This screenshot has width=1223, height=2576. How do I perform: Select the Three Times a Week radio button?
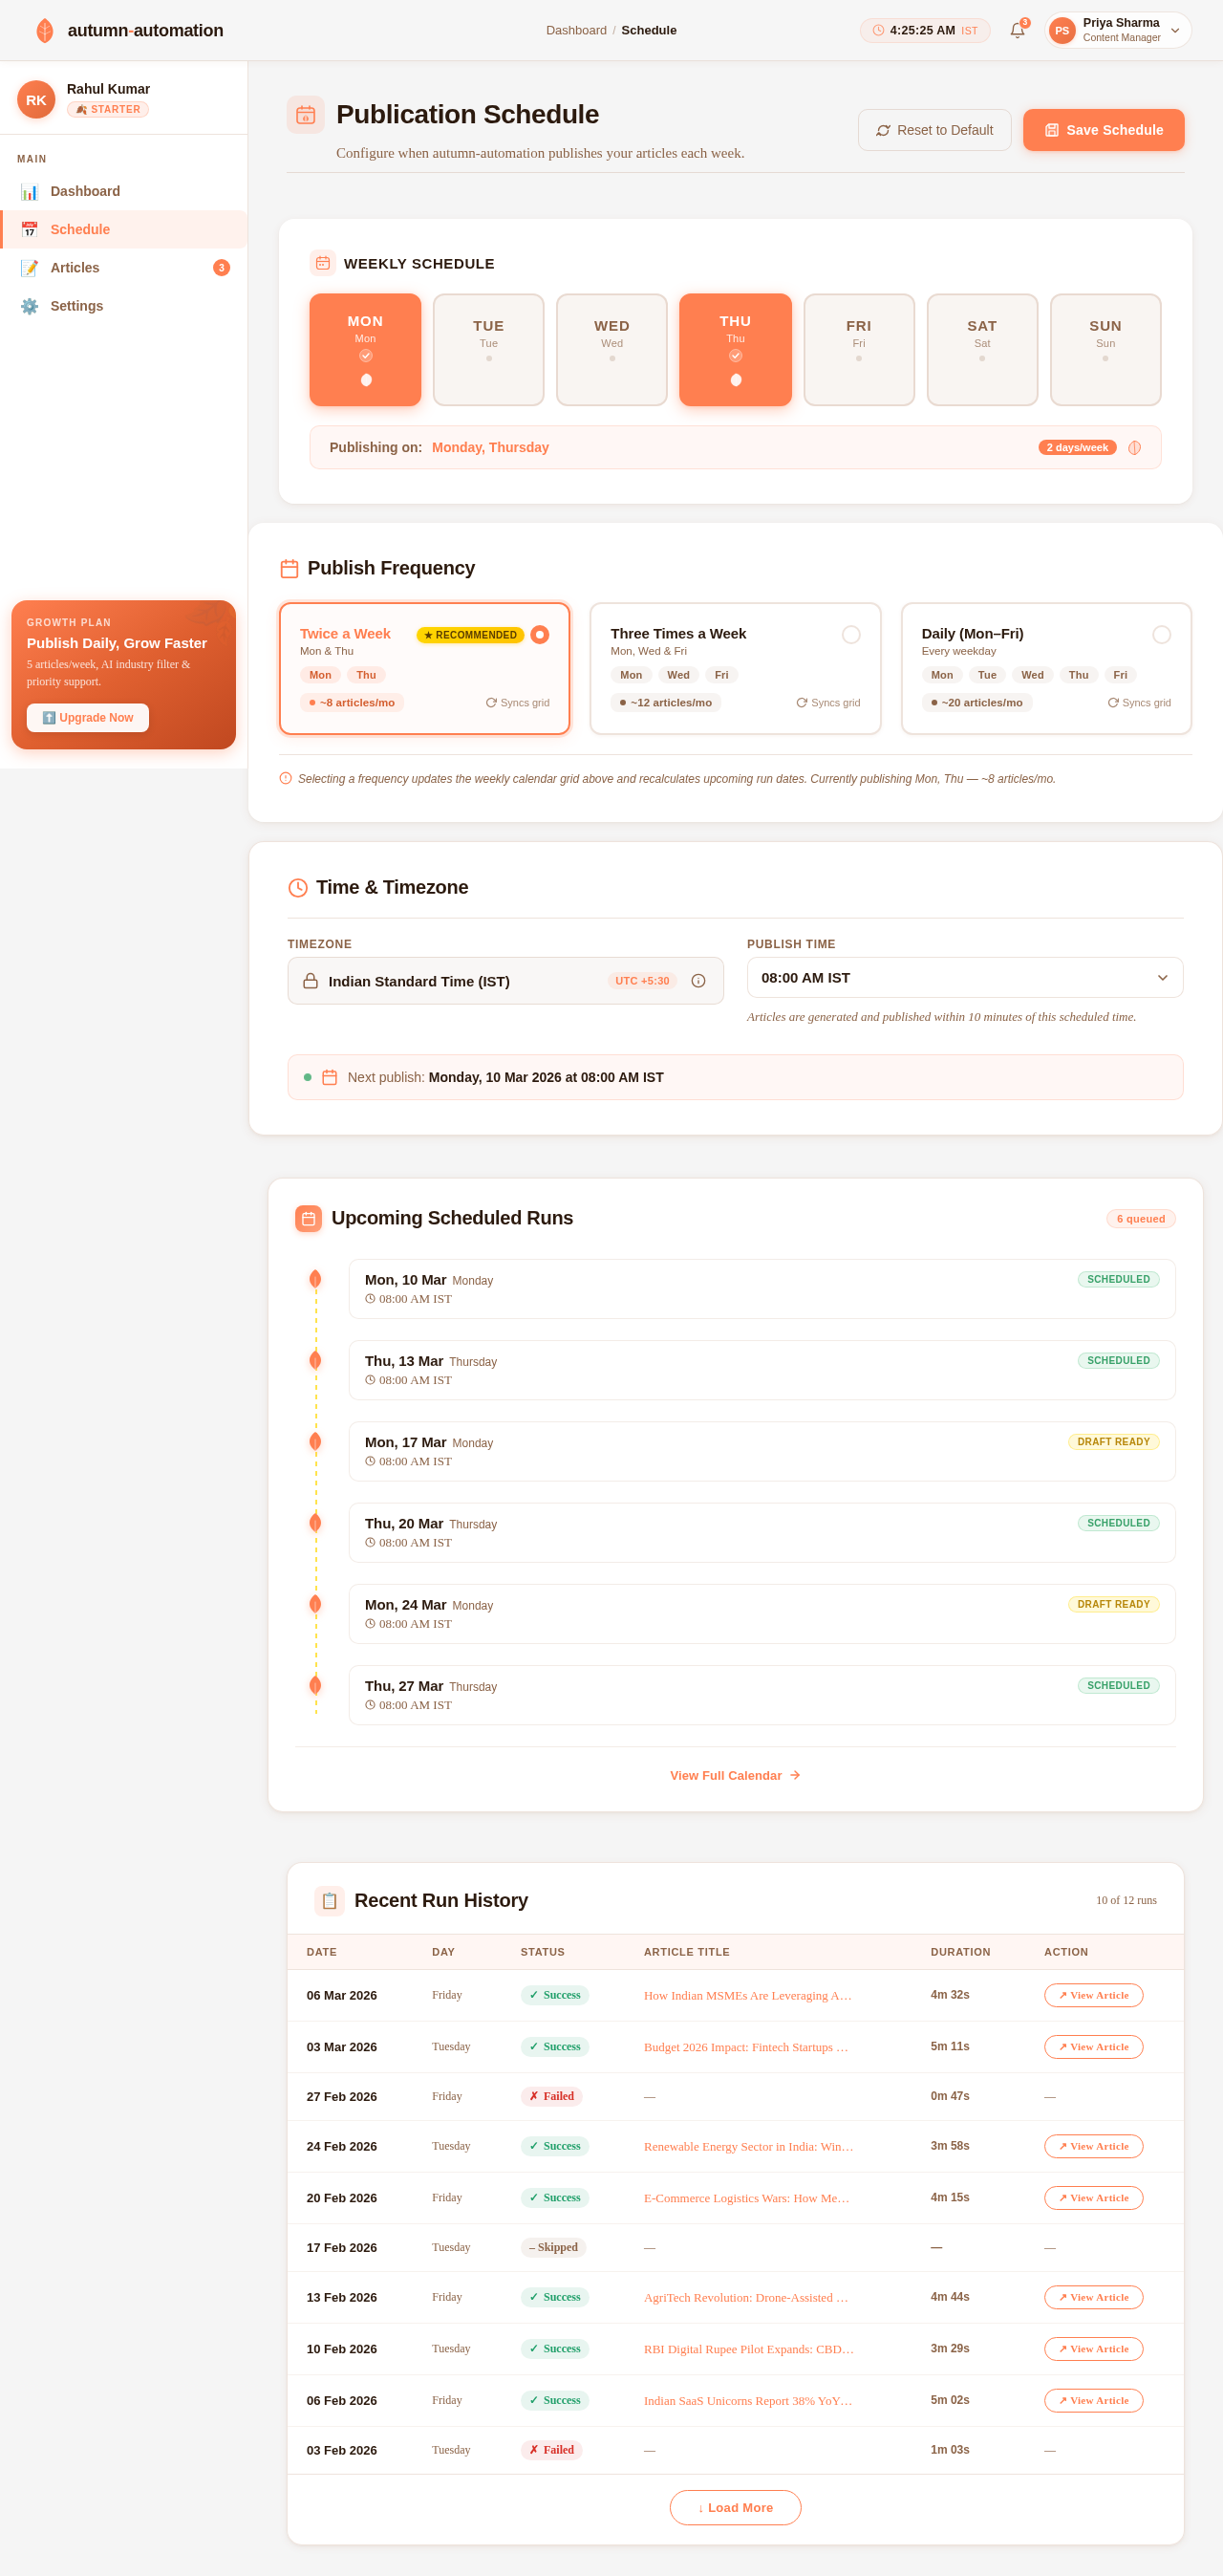point(851,635)
